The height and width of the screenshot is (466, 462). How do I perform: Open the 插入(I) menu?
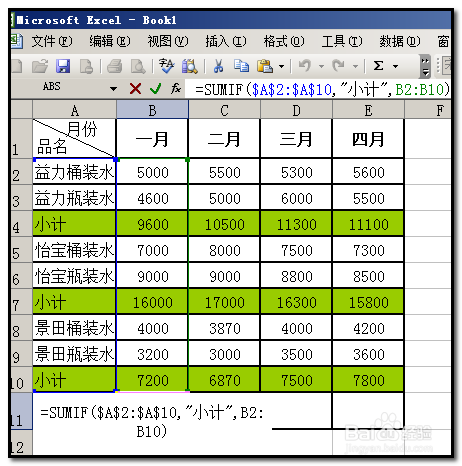(x=226, y=41)
